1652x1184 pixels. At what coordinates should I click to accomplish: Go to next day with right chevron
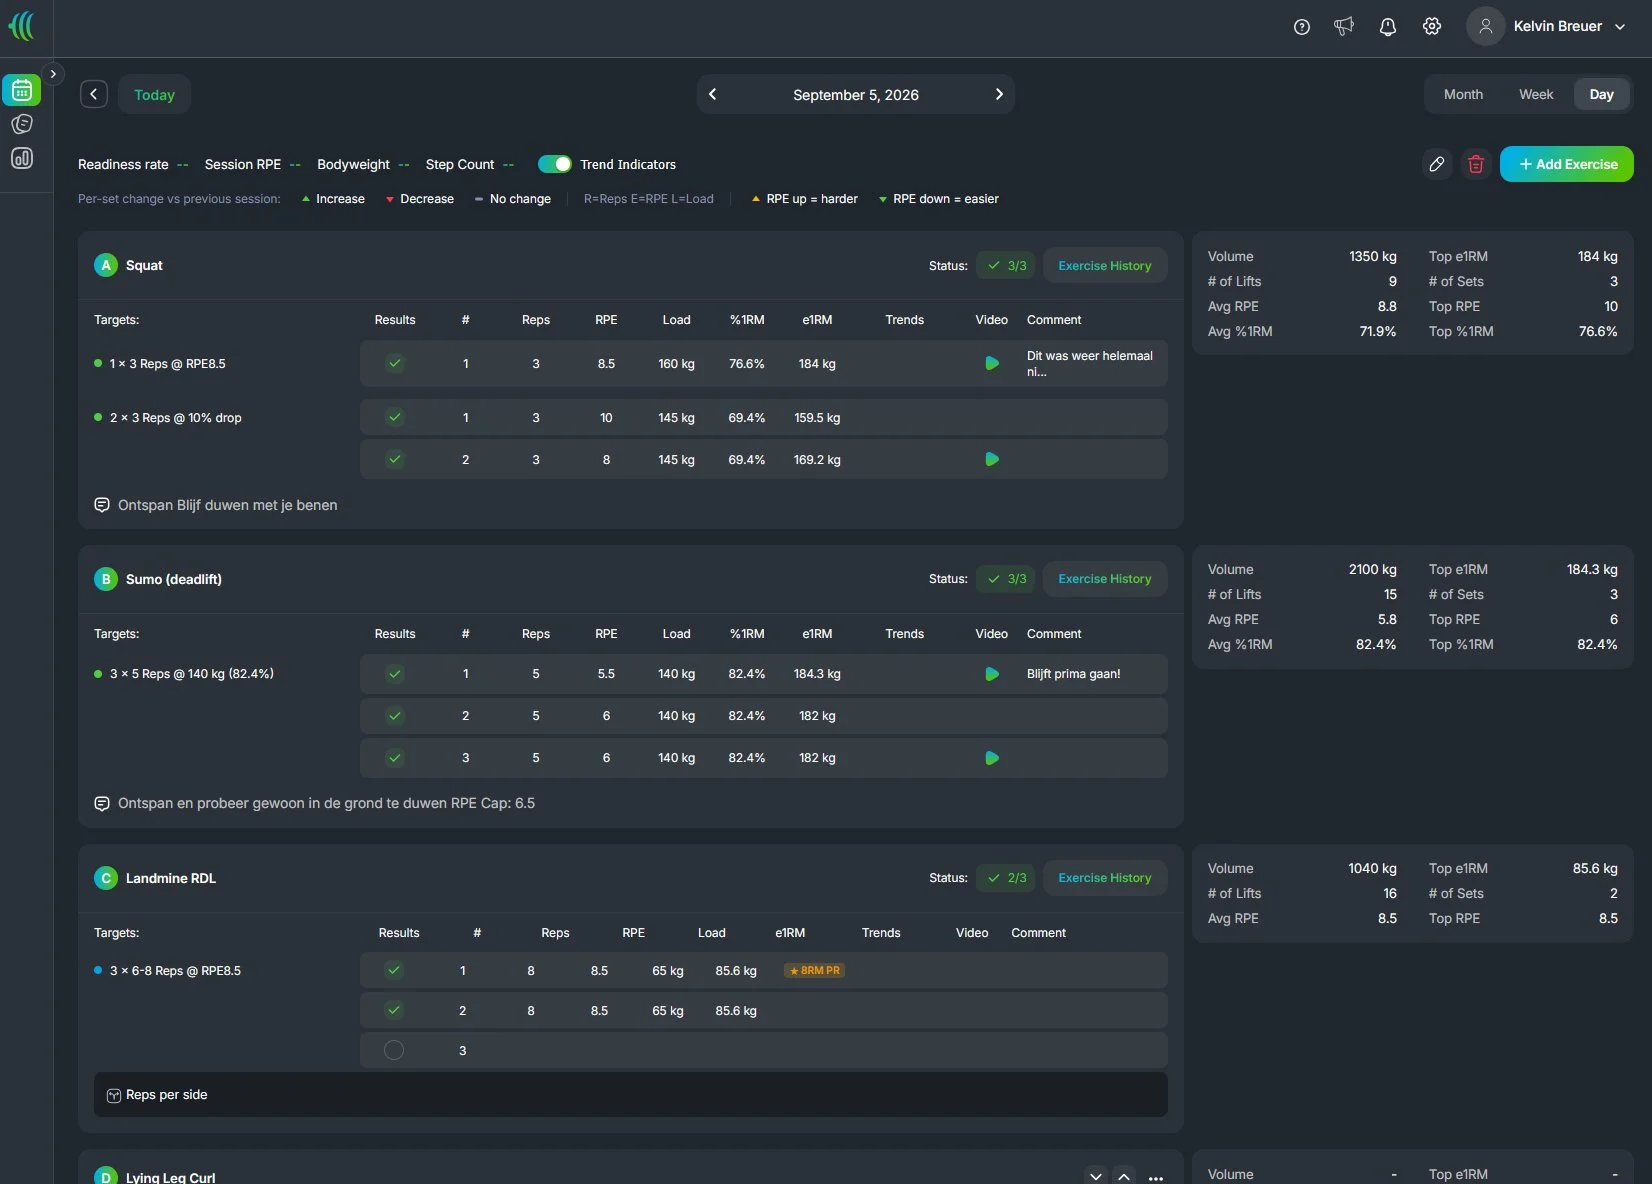tap(998, 94)
